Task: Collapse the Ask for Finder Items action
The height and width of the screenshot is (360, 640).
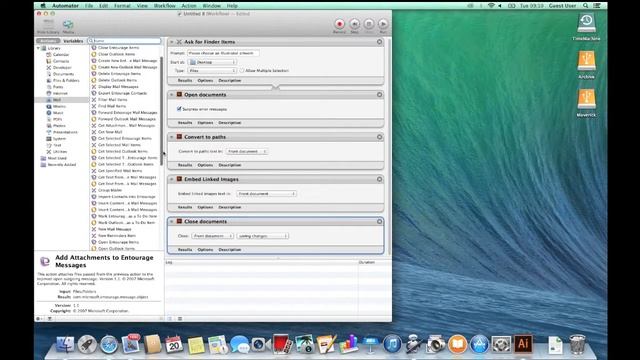Action: [x=171, y=42]
